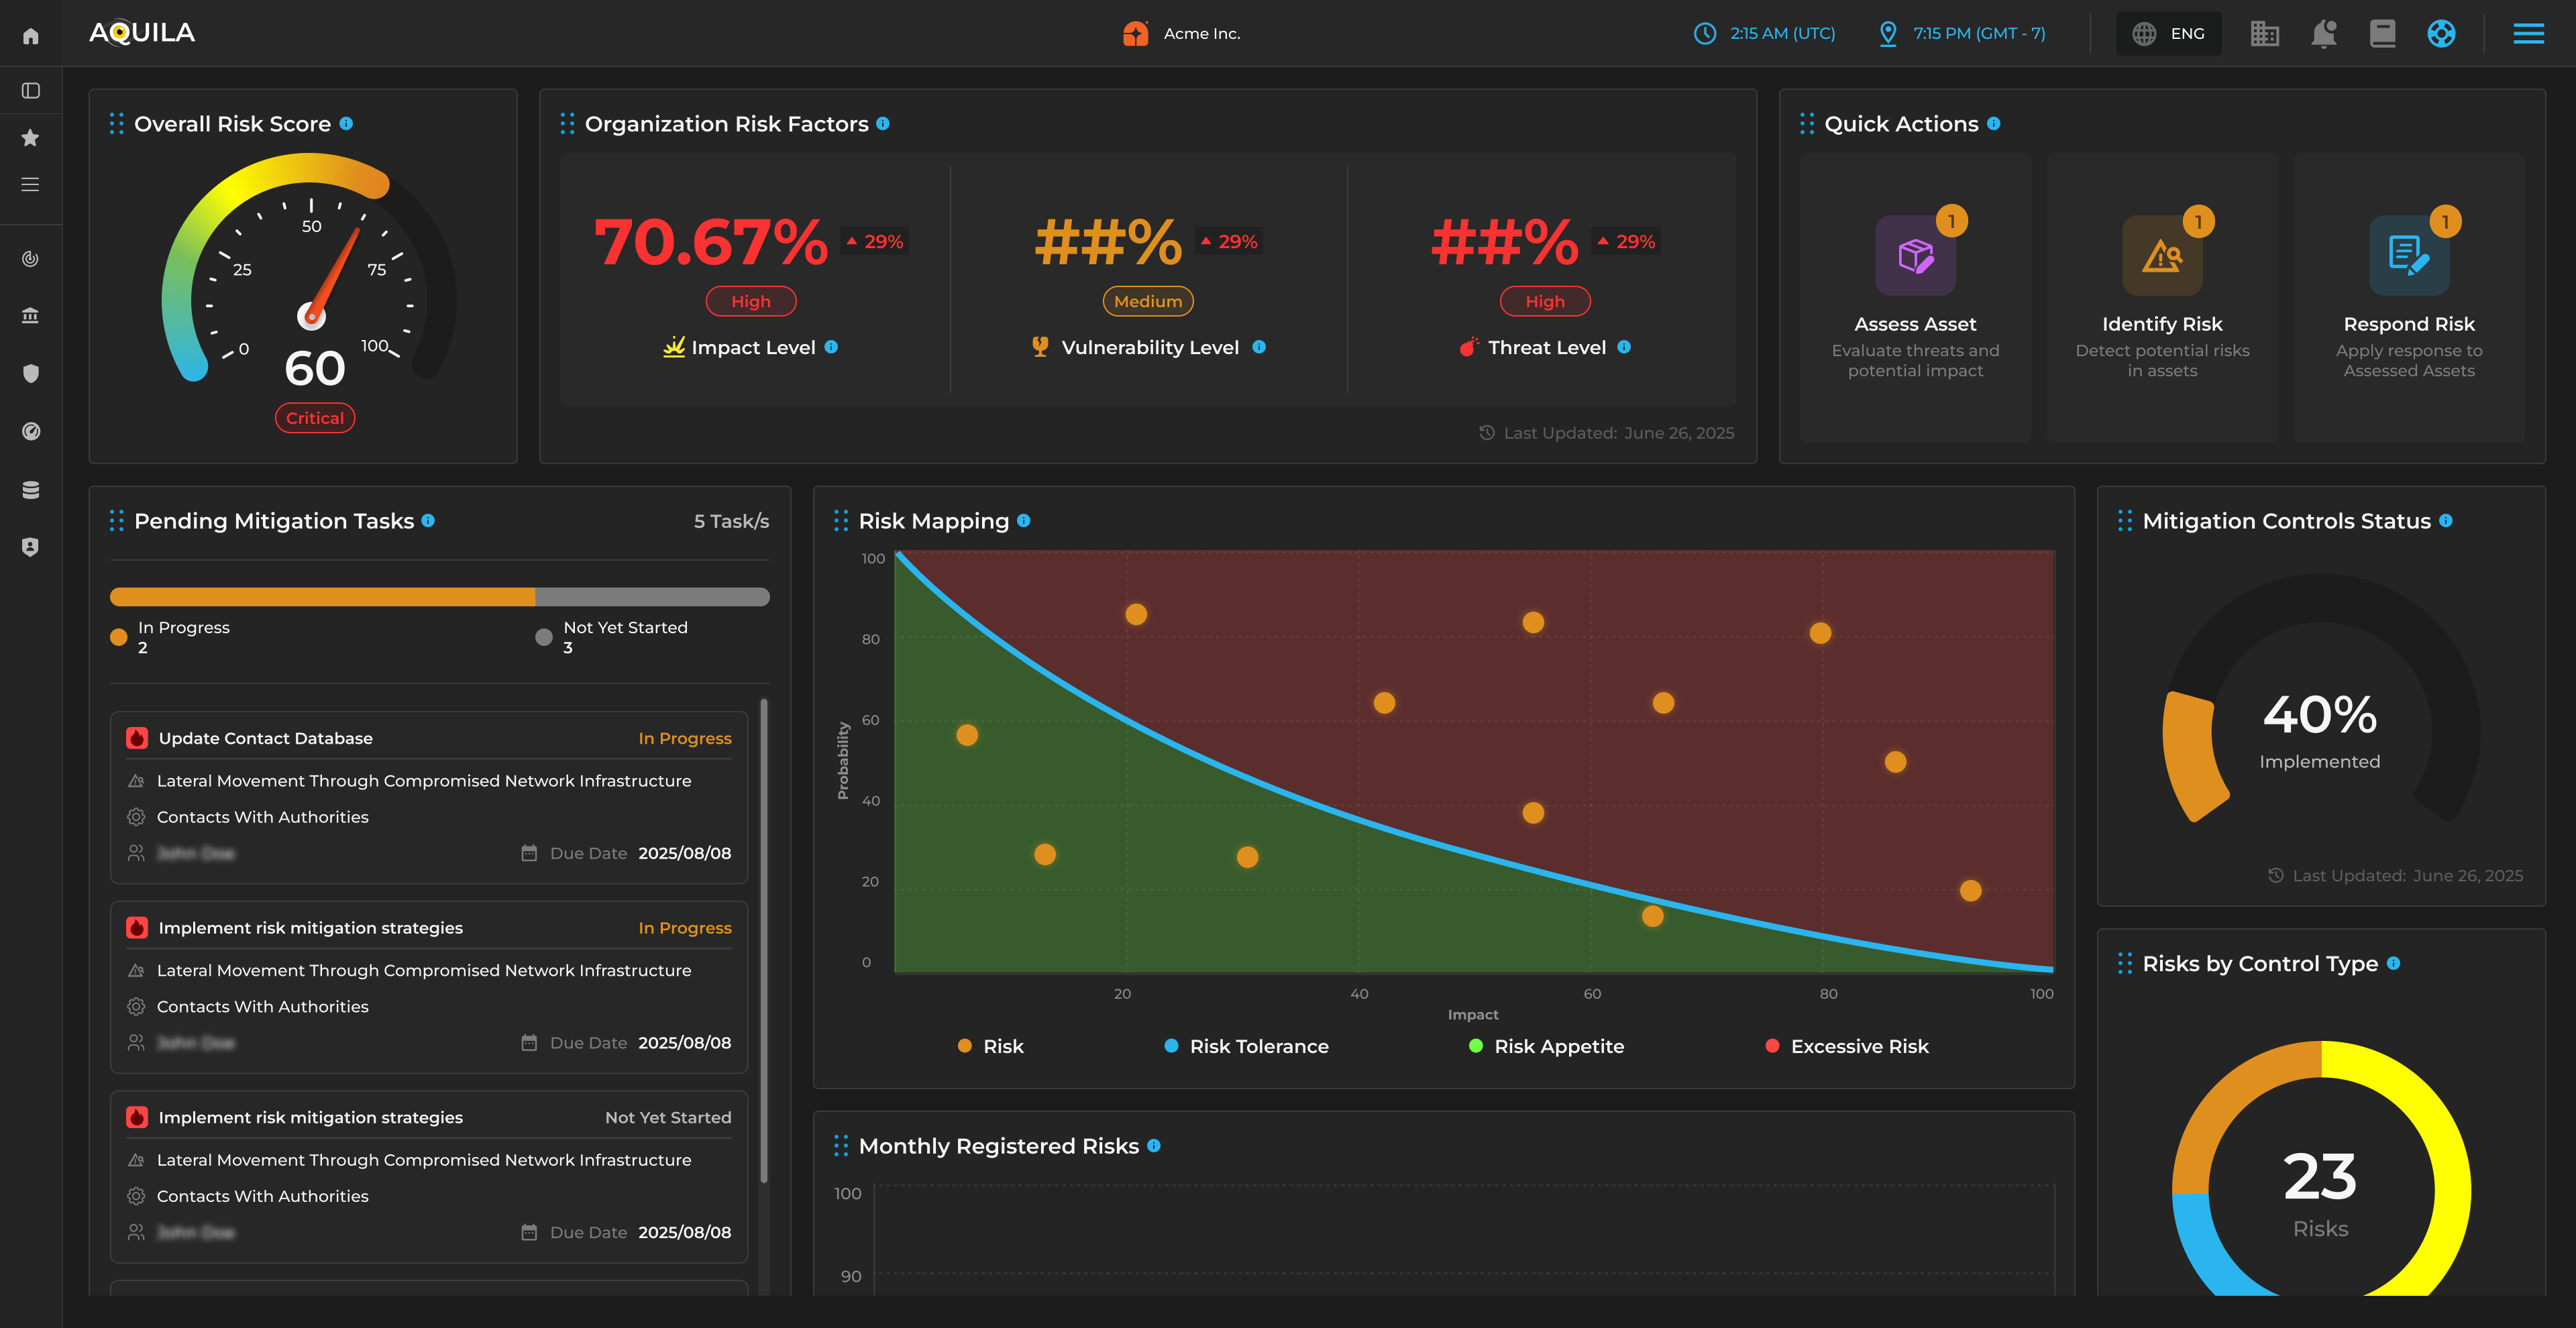Click the bank institution sidebar icon
Screen dimensions: 2576x1328
coord(31,316)
